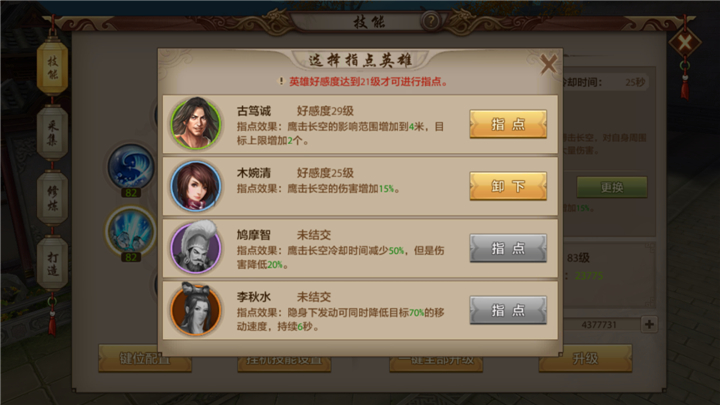Select 李秋水 hero avatar
Viewport: 720px width, 405px height.
point(196,309)
